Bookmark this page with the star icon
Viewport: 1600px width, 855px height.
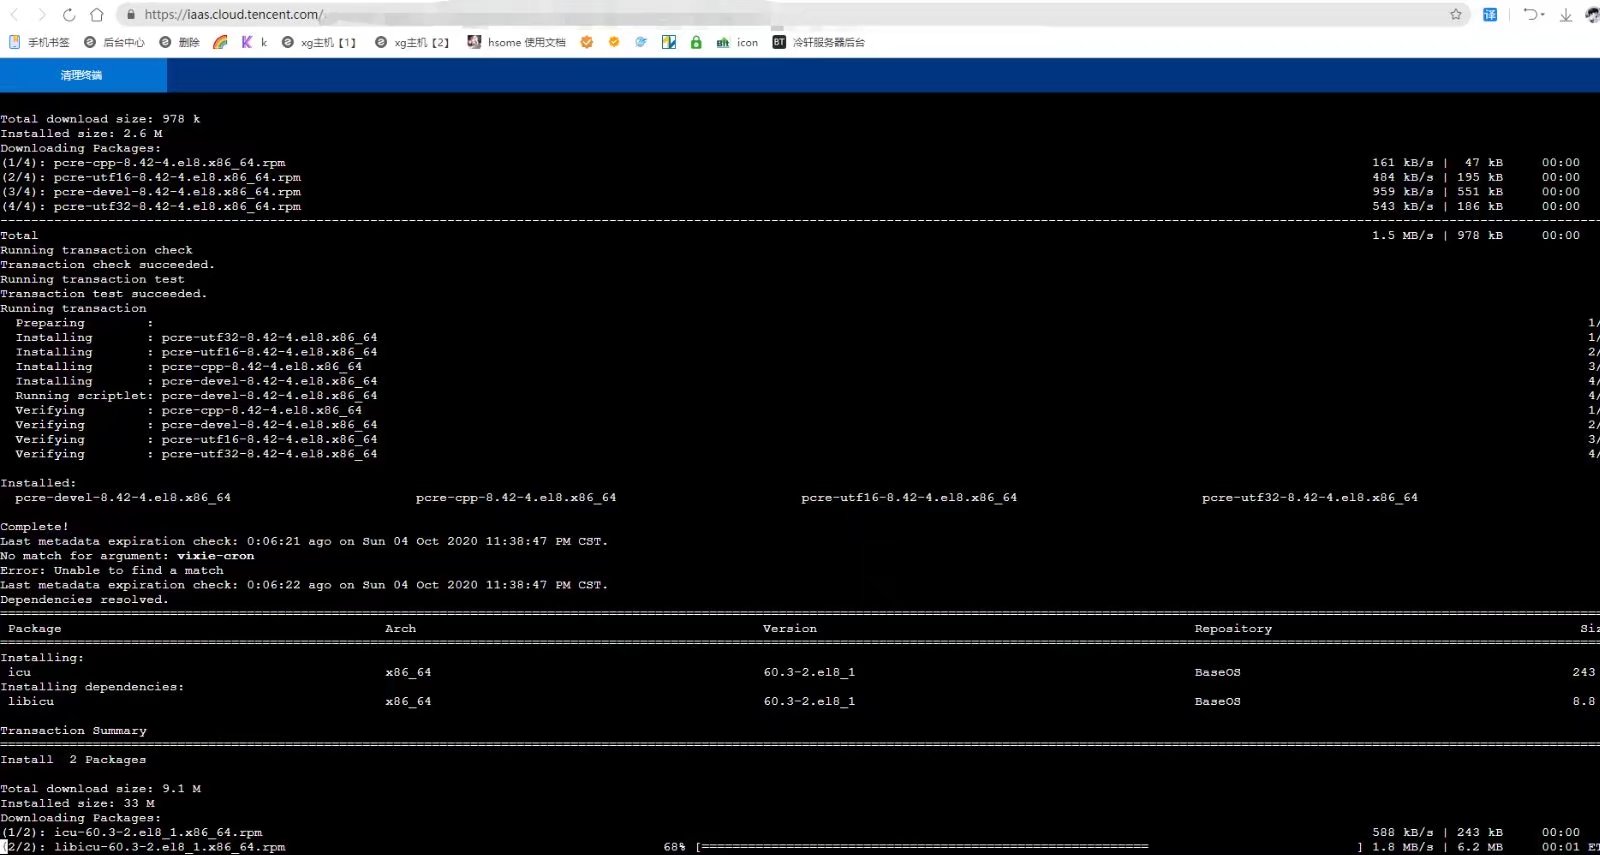1455,15
